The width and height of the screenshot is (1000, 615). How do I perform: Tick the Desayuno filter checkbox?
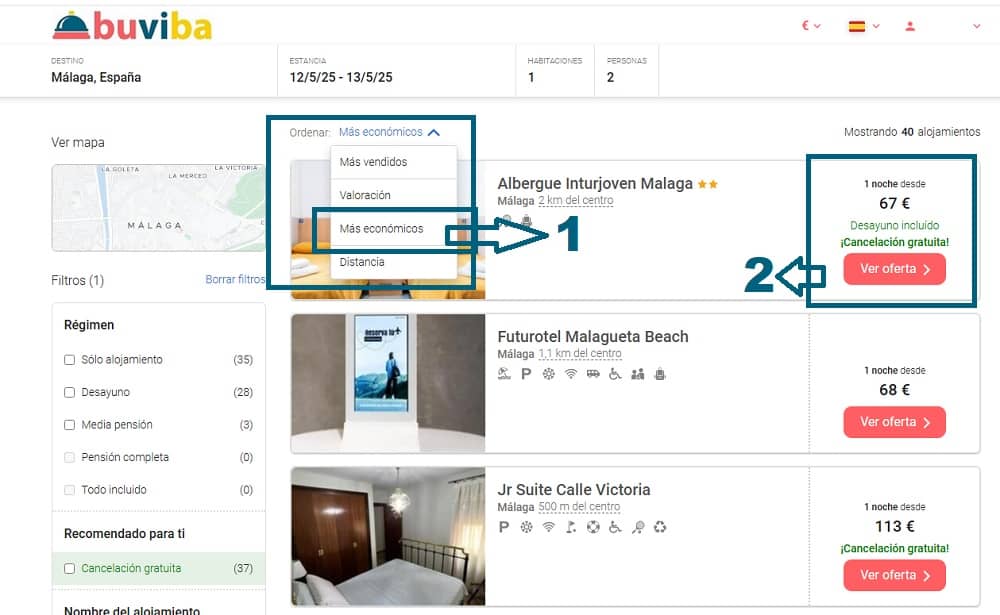click(70, 392)
